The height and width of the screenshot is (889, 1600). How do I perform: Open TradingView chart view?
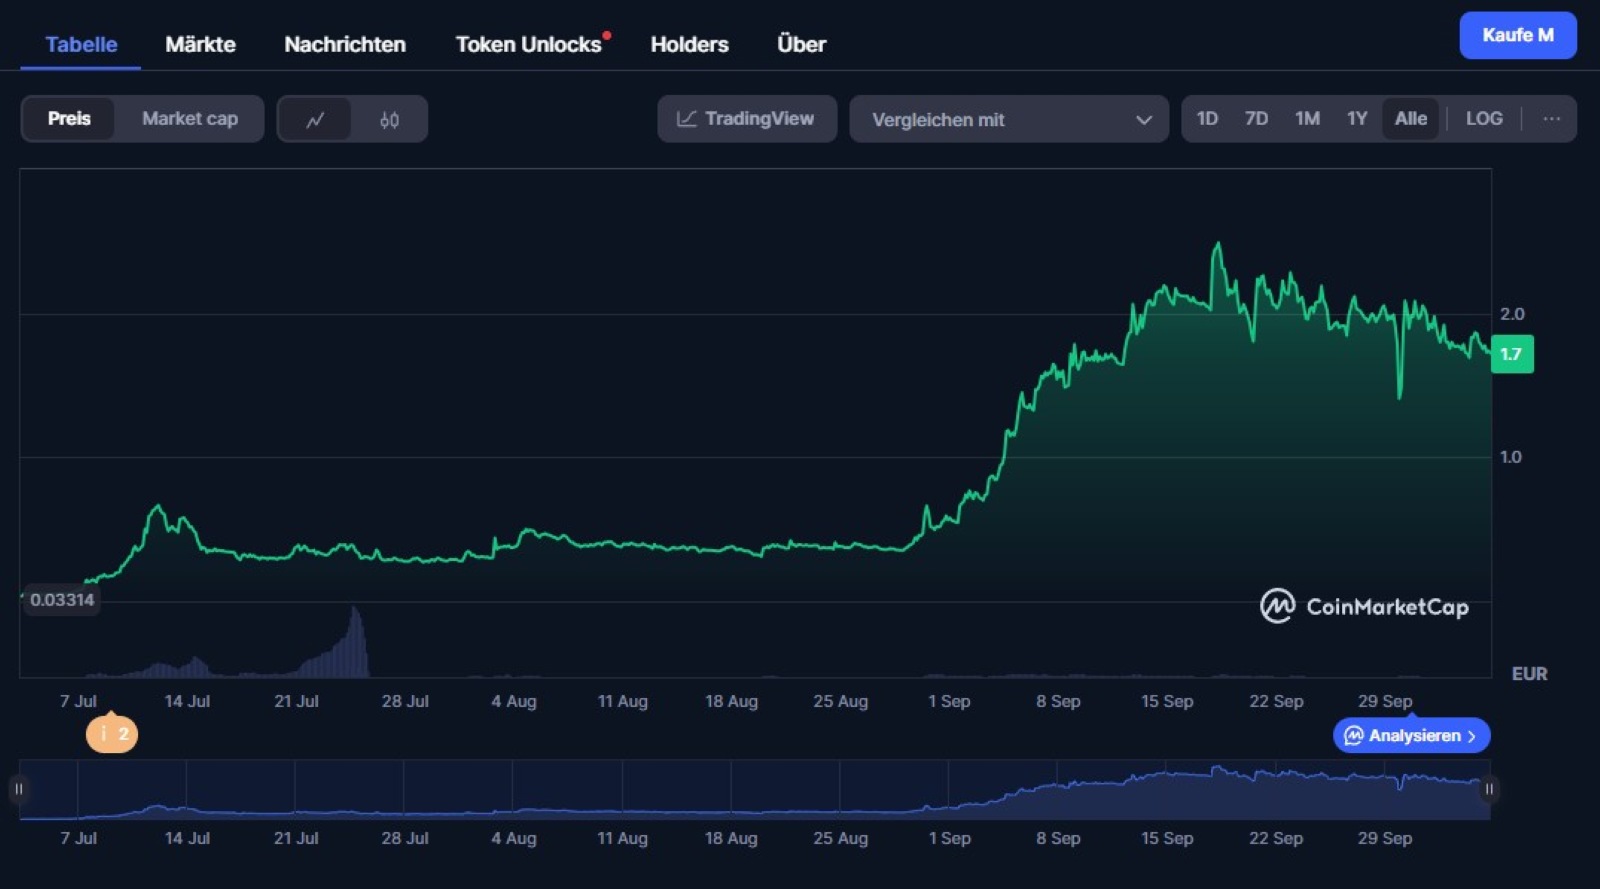746,119
